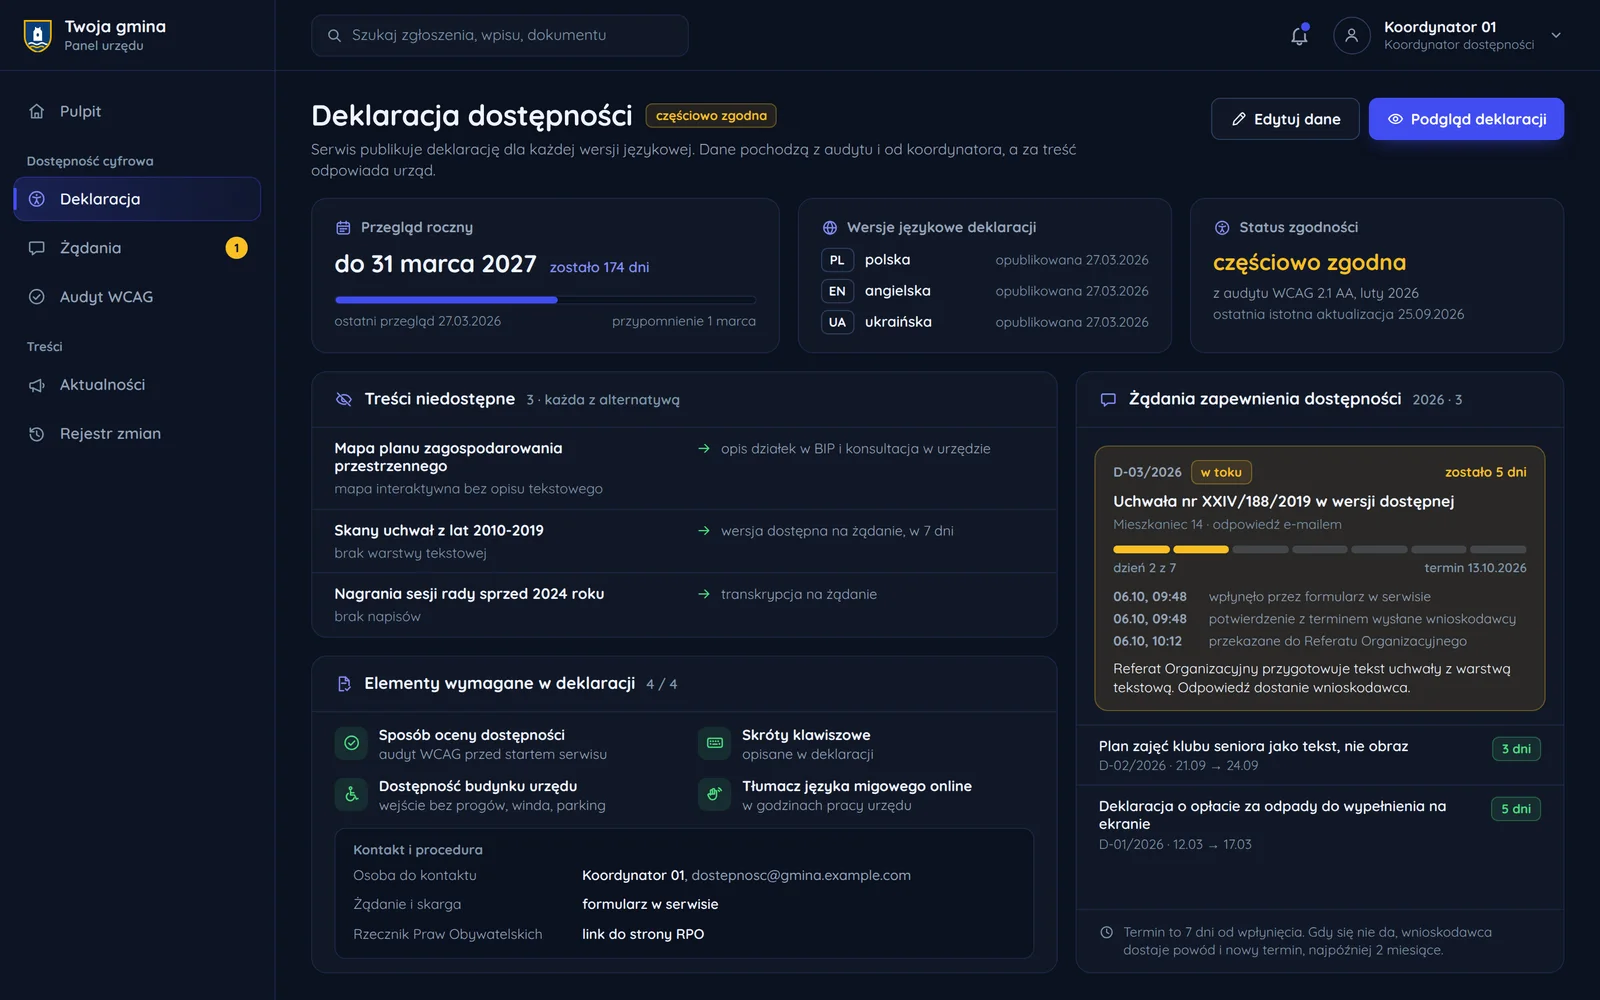Click wheelchair icon for Dostępność budynku
This screenshot has height=1000, width=1600.
pyautogui.click(x=351, y=795)
